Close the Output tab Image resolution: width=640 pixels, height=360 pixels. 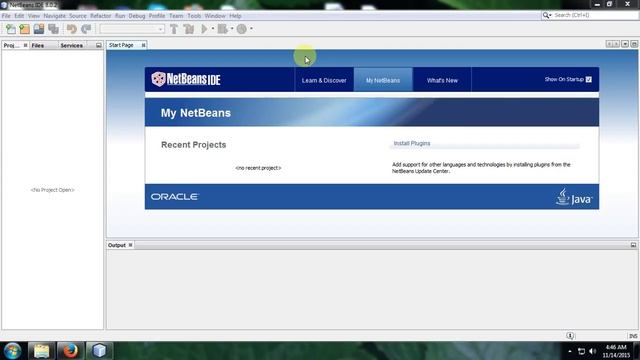click(x=130, y=245)
